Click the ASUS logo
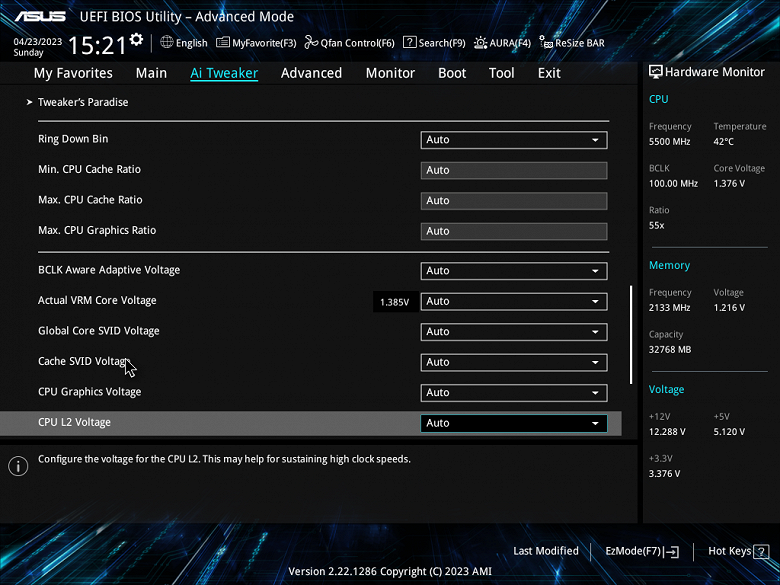 point(40,16)
